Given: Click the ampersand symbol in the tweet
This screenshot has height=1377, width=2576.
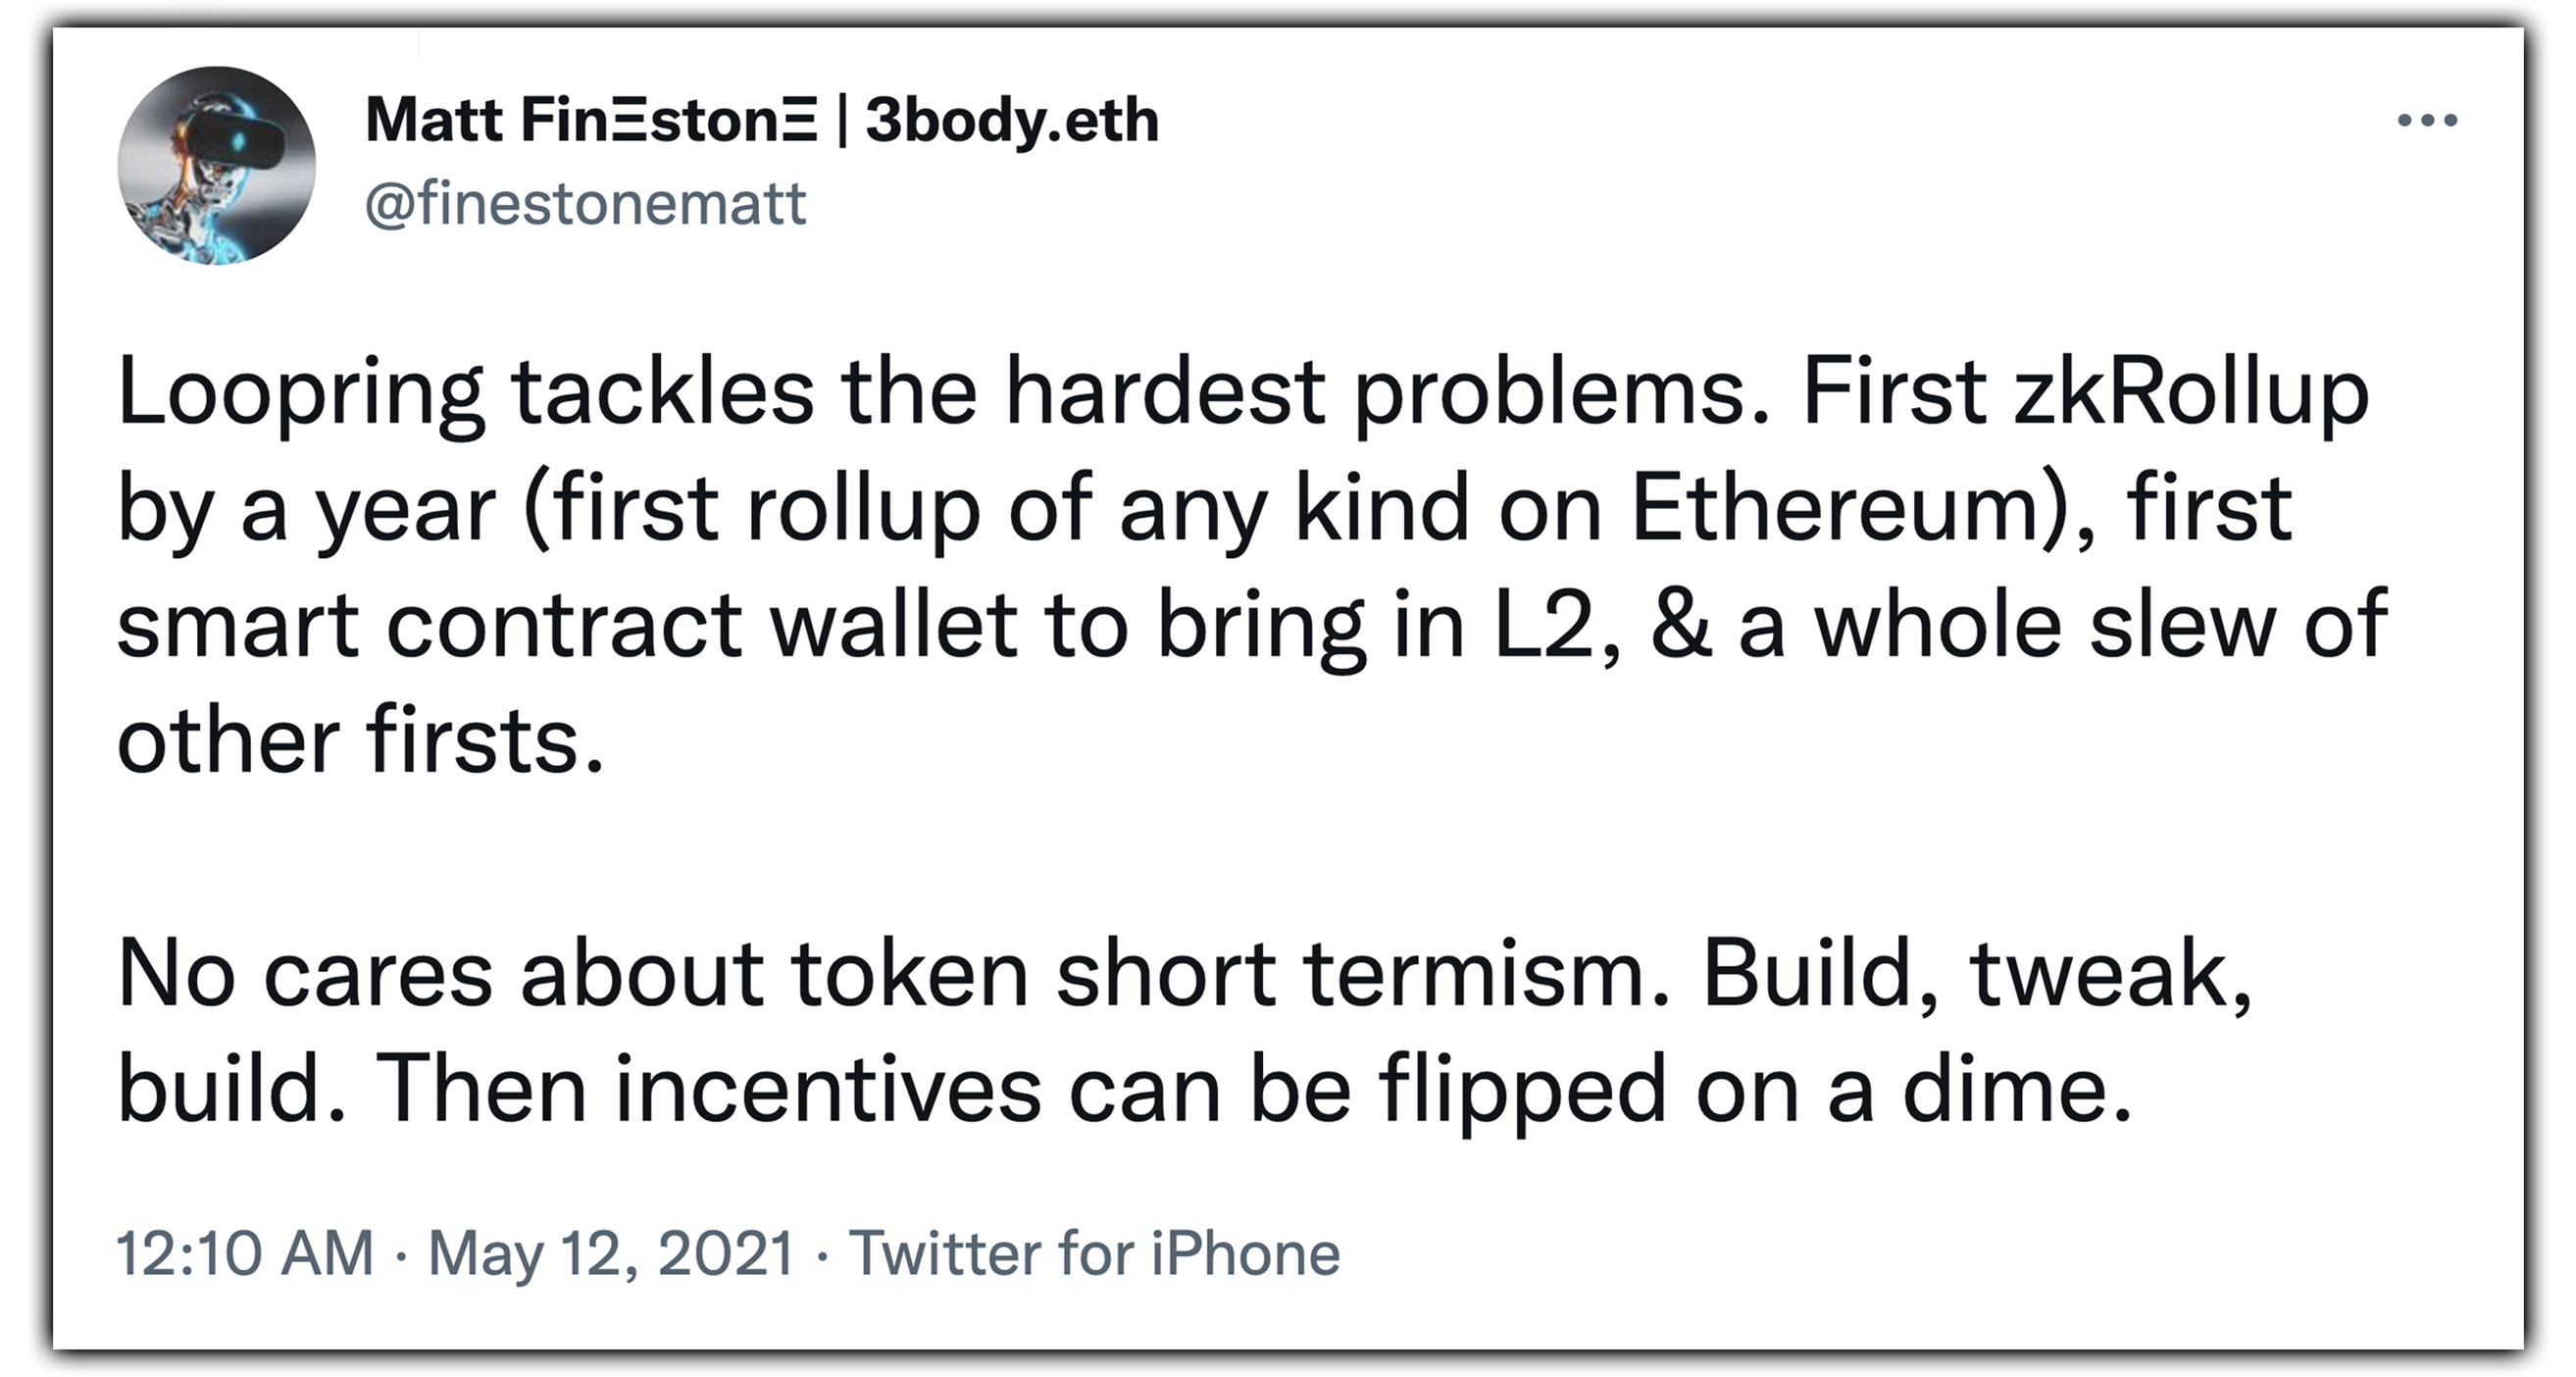Looking at the screenshot, I should [1680, 626].
